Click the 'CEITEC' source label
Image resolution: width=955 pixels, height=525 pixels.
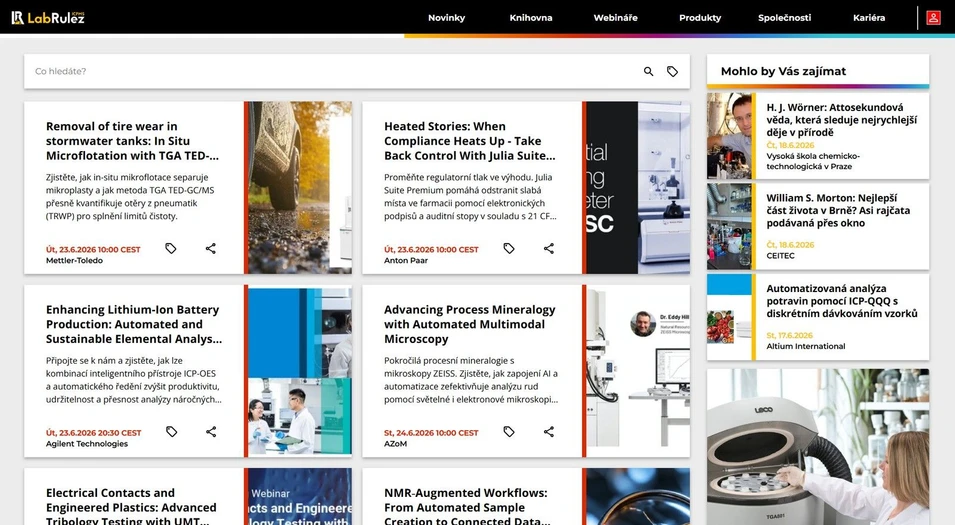[x=780, y=256]
